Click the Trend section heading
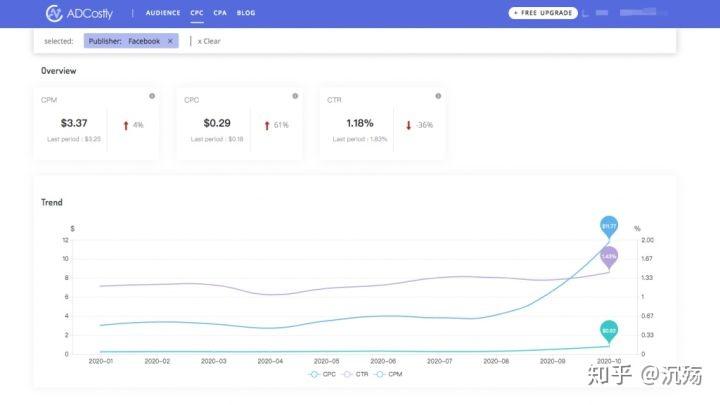720x405 pixels. [x=51, y=202]
